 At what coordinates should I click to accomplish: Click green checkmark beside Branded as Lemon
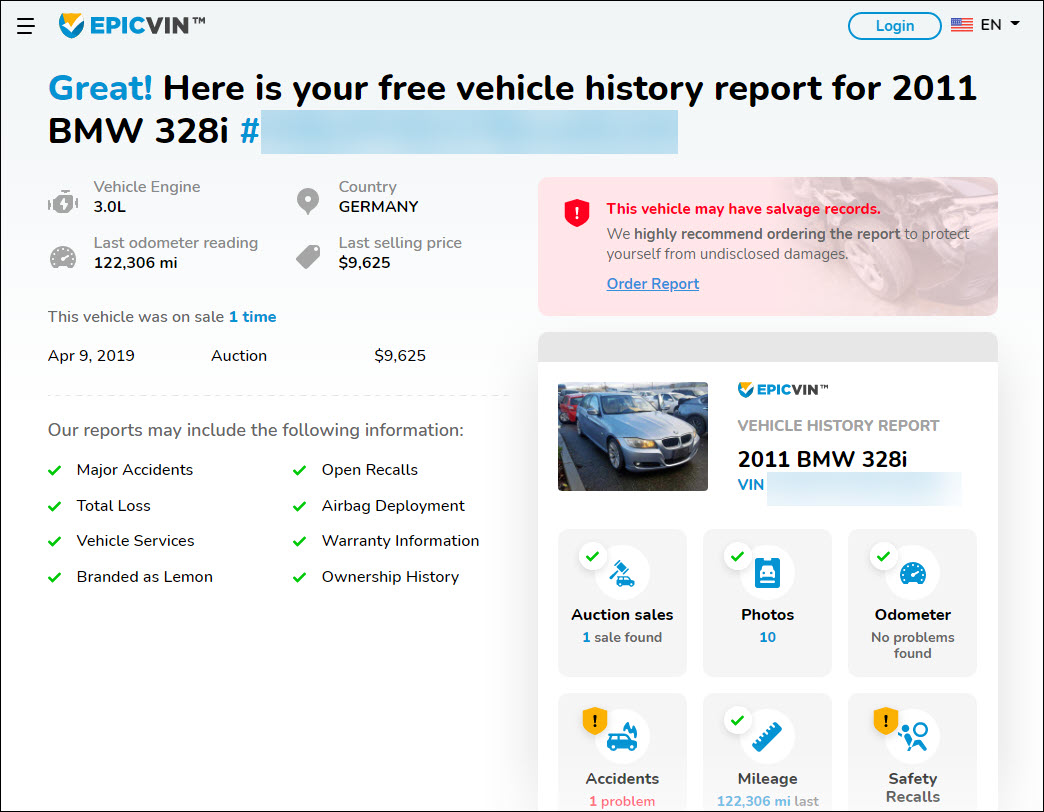[55, 578]
